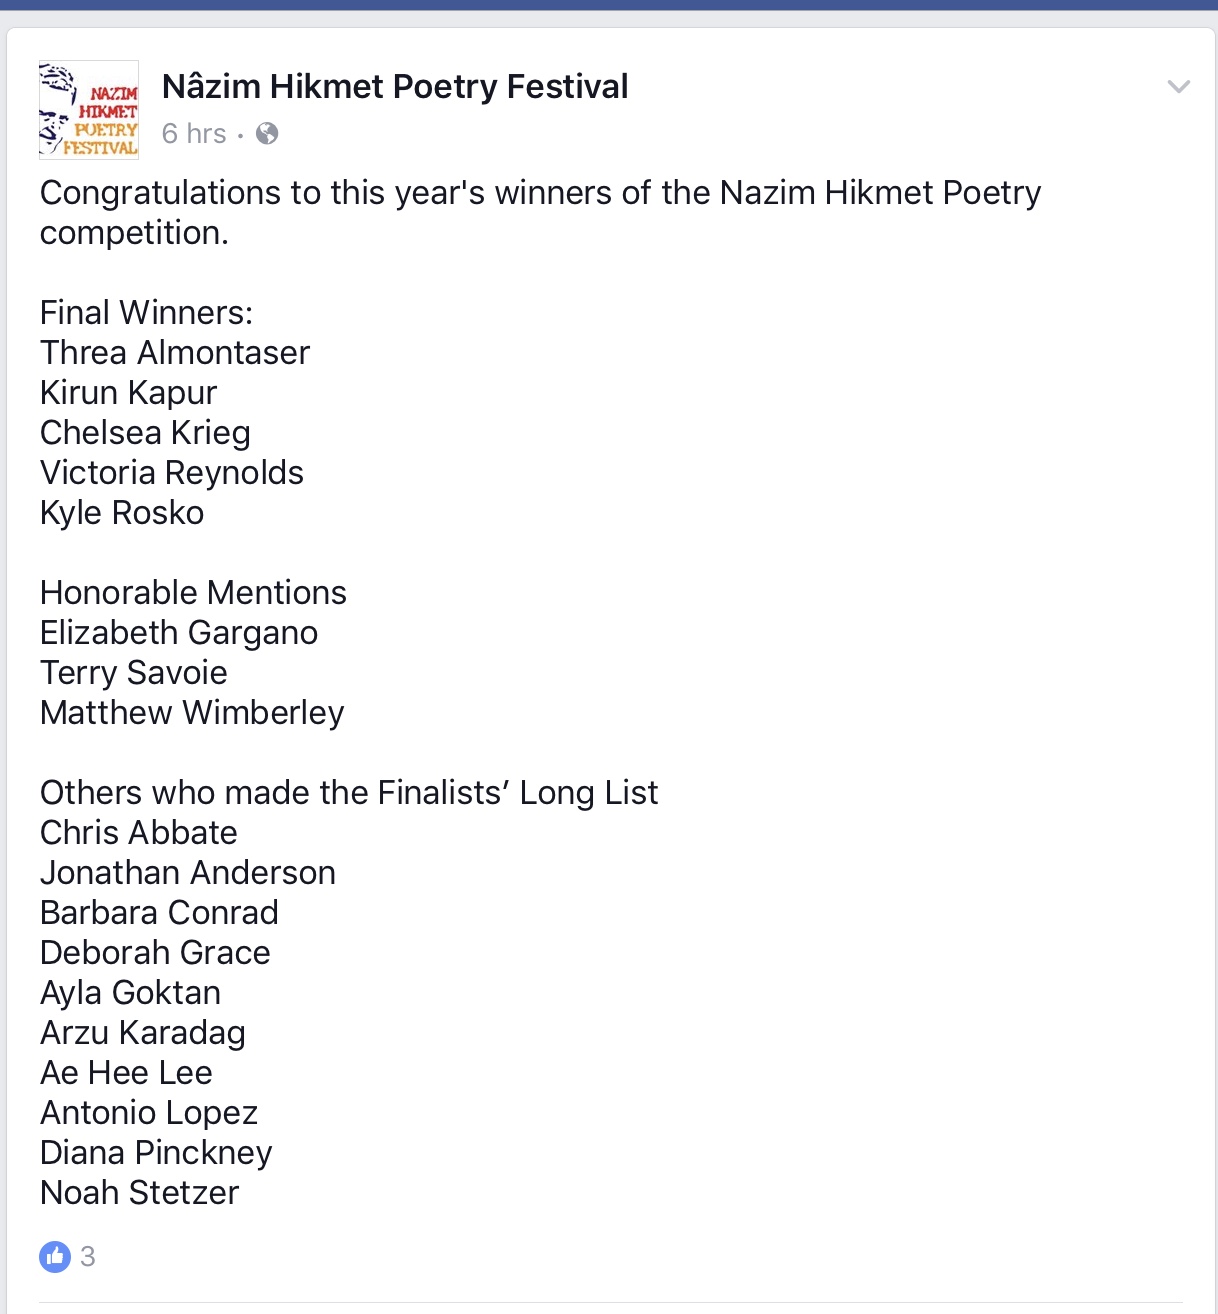
Task: Click on the name Kirun Kapur
Action: pyautogui.click(x=128, y=393)
